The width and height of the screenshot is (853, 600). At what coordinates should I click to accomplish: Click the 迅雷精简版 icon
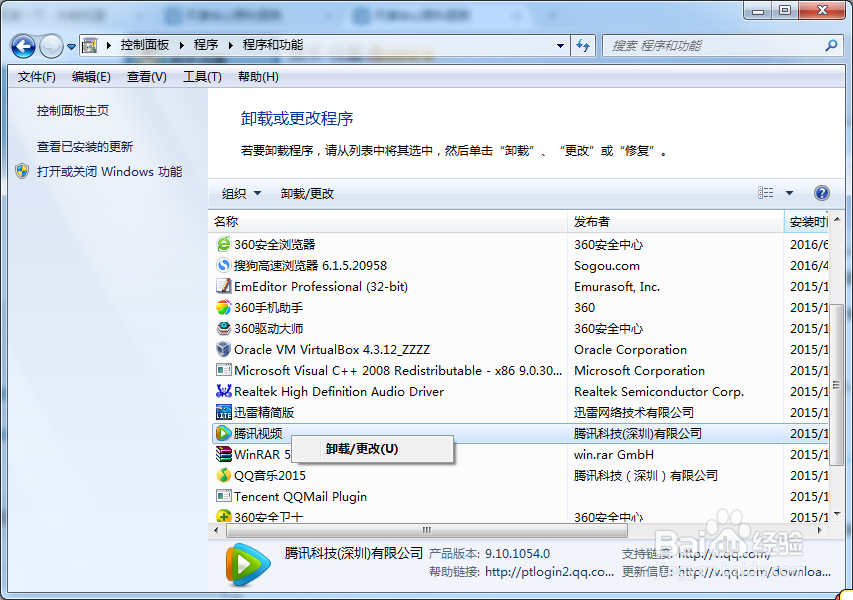[x=224, y=412]
